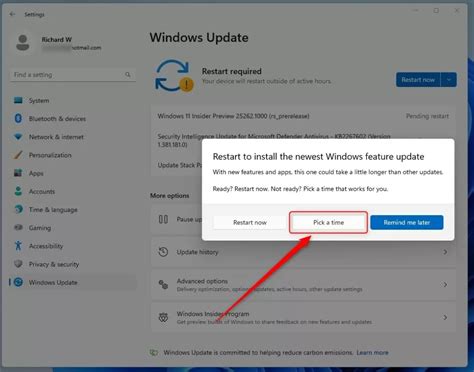Image resolution: width=474 pixels, height=372 pixels.
Task: Expand the Update history chevron
Action: [x=445, y=252]
